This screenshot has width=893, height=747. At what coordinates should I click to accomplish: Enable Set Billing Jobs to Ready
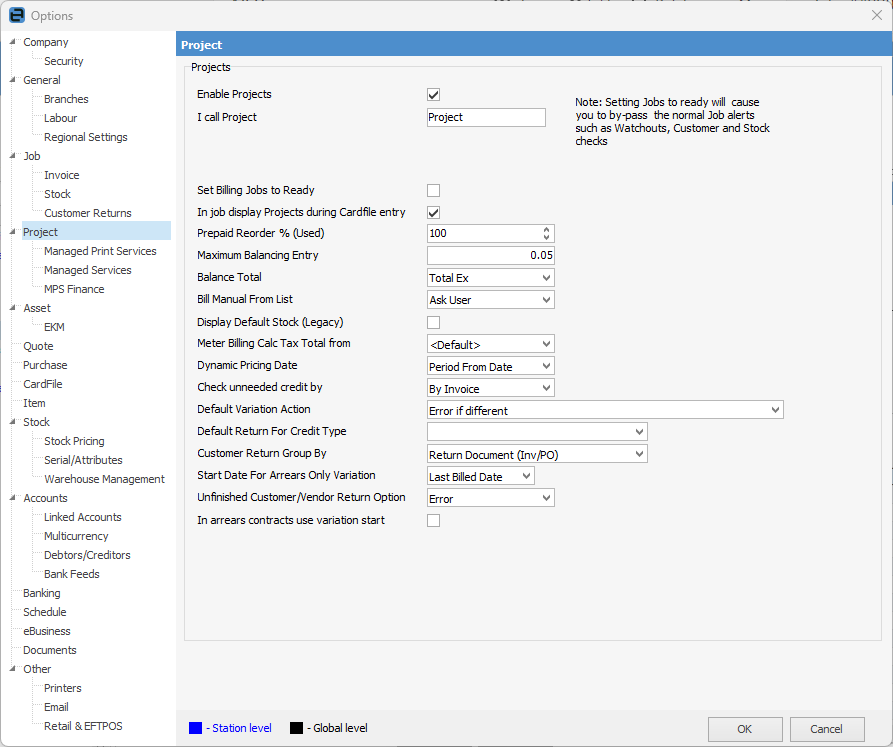(x=433, y=190)
